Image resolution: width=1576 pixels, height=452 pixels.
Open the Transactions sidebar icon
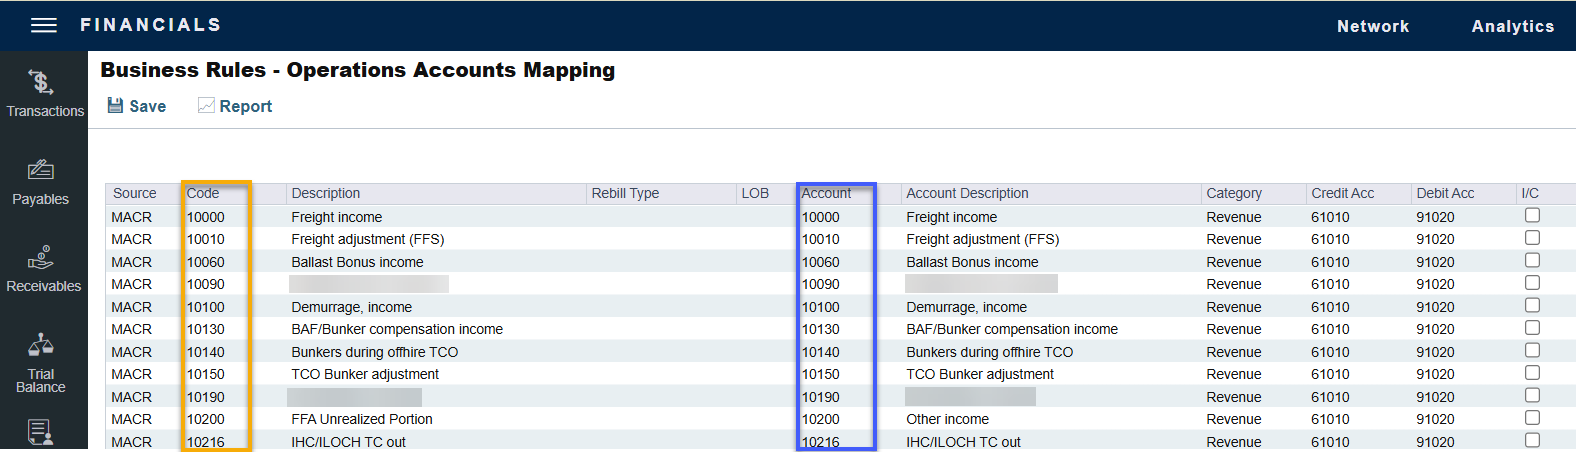pos(41,82)
